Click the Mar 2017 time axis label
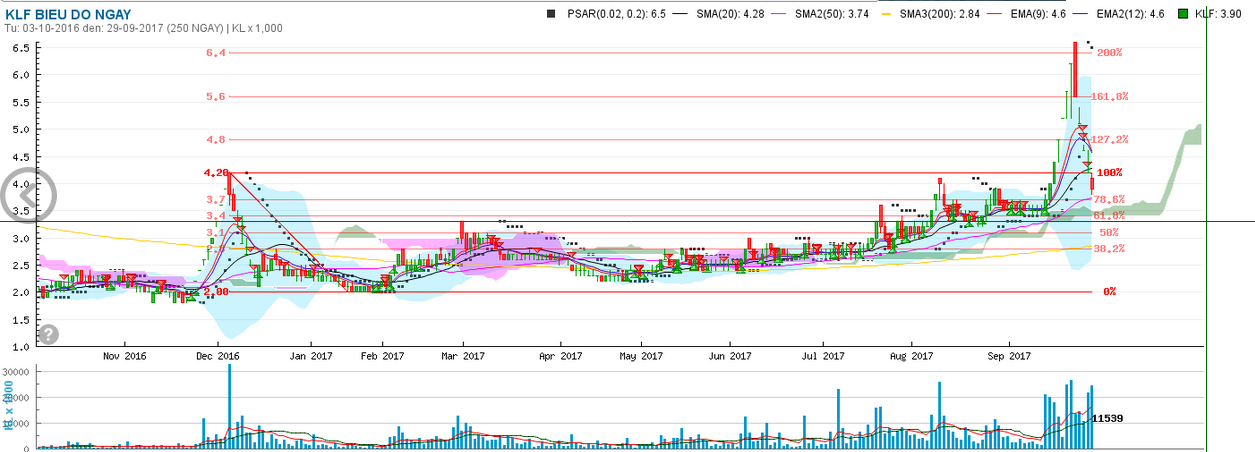This screenshot has width=1255, height=452. pos(462,356)
